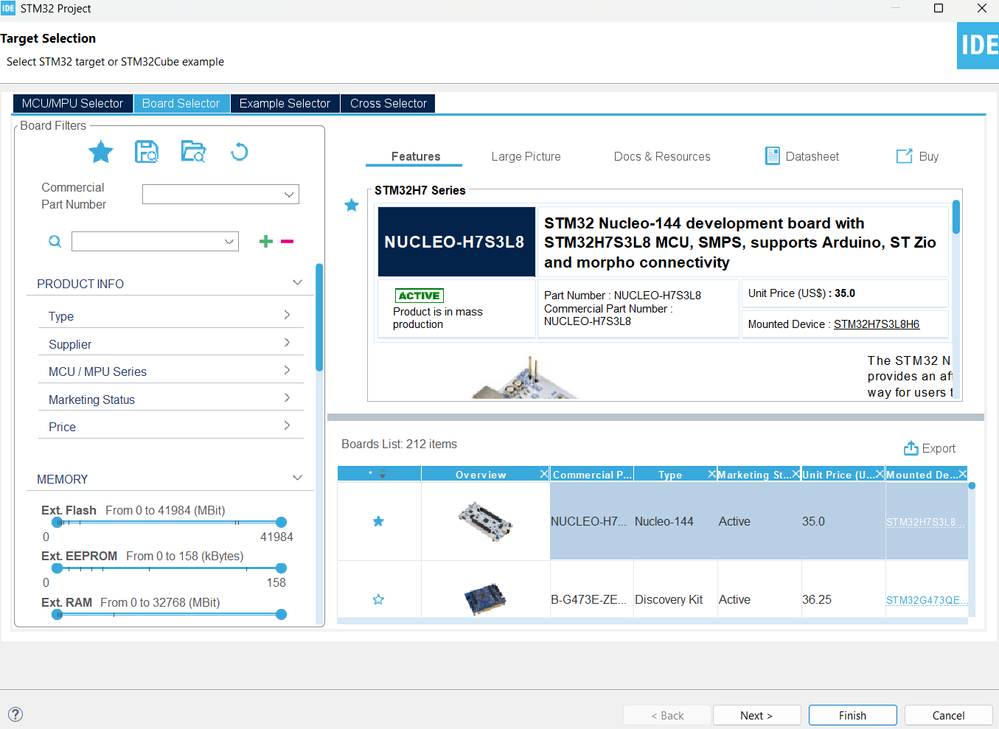The image size is (999, 729).
Task: Click the Finish button
Action: [x=852, y=716]
